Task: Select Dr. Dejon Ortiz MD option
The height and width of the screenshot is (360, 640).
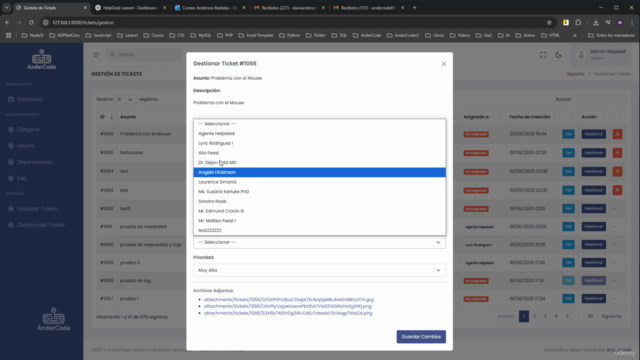Action: pyautogui.click(x=319, y=162)
